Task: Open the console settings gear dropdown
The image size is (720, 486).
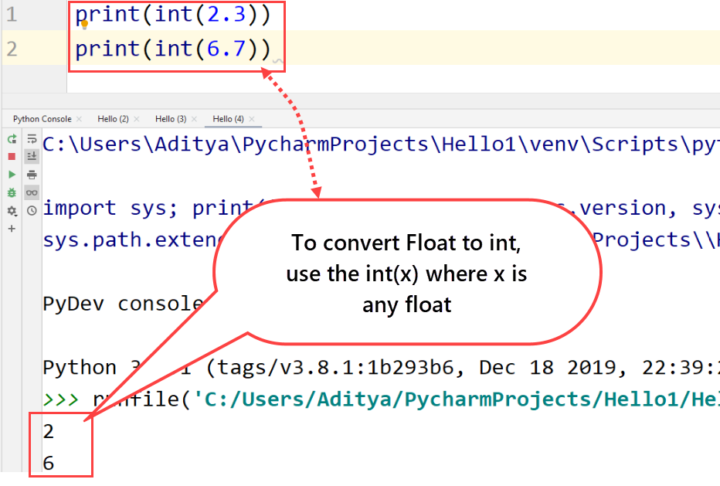Action: tap(12, 211)
